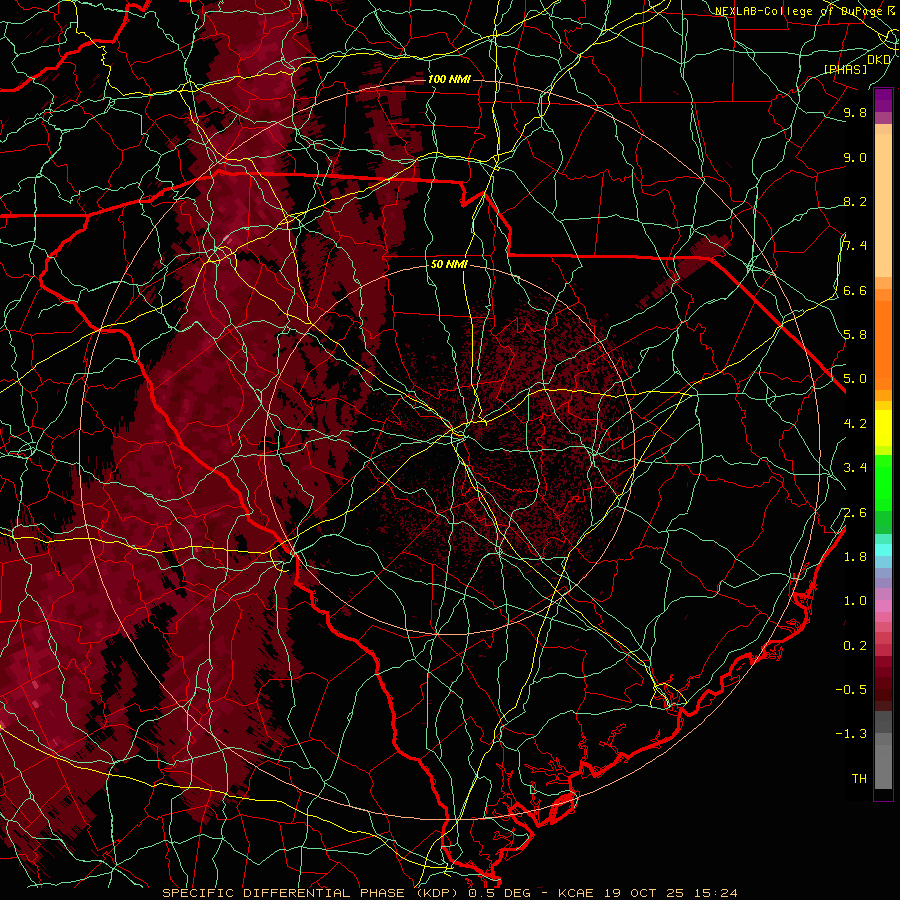Click the pink swatch near 1.0

[883, 606]
